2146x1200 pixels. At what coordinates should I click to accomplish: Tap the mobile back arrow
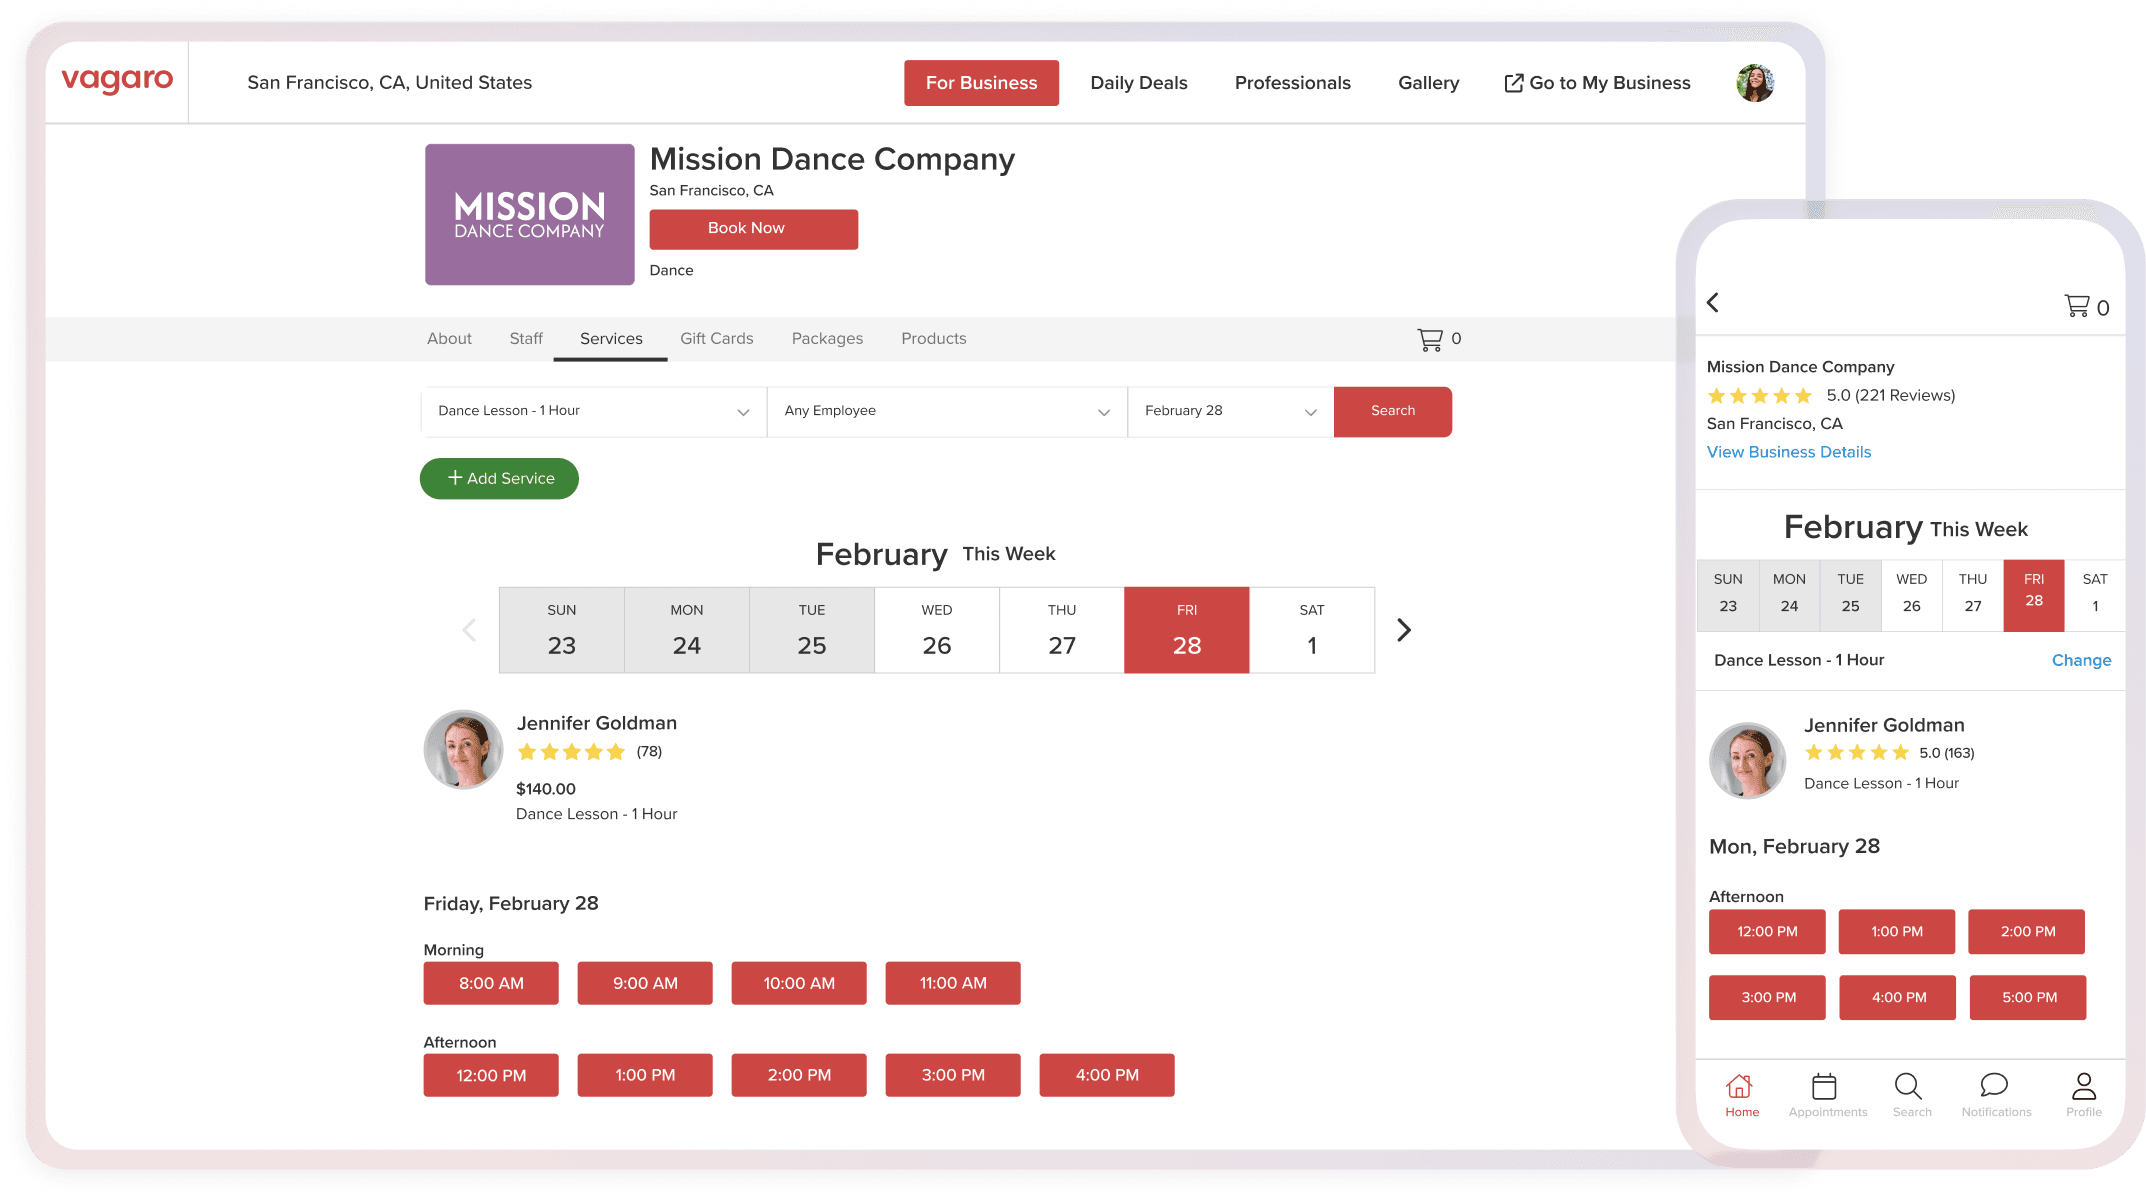1713,303
